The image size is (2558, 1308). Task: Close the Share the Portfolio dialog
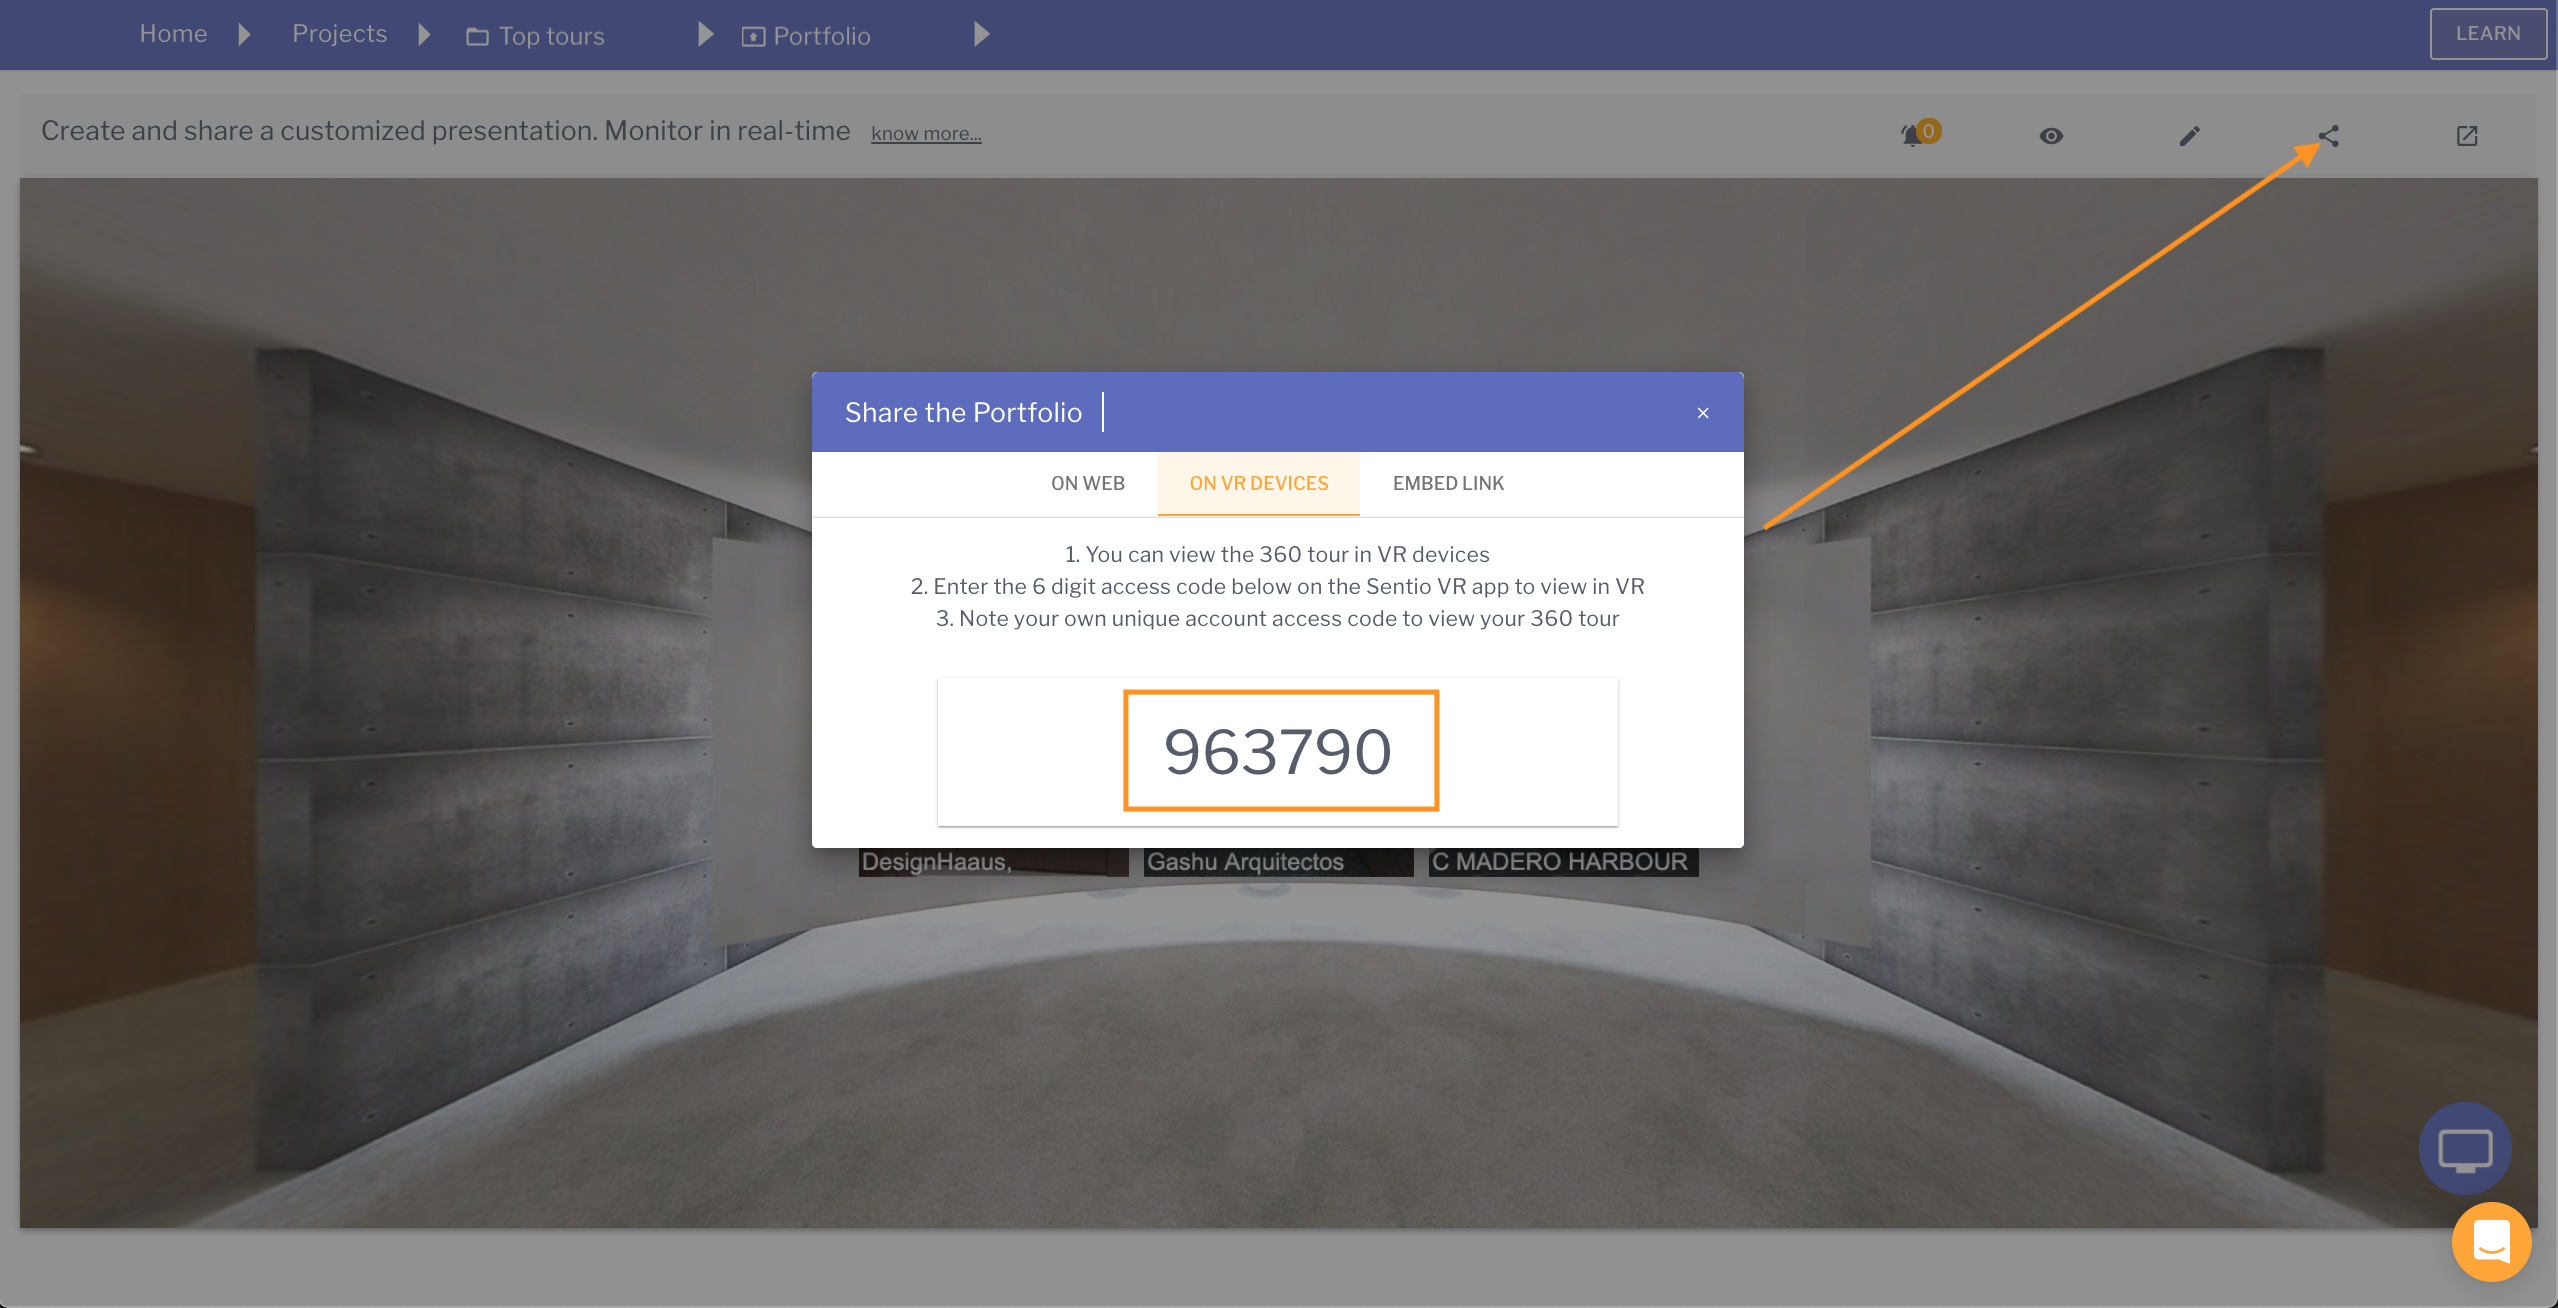pyautogui.click(x=1703, y=413)
